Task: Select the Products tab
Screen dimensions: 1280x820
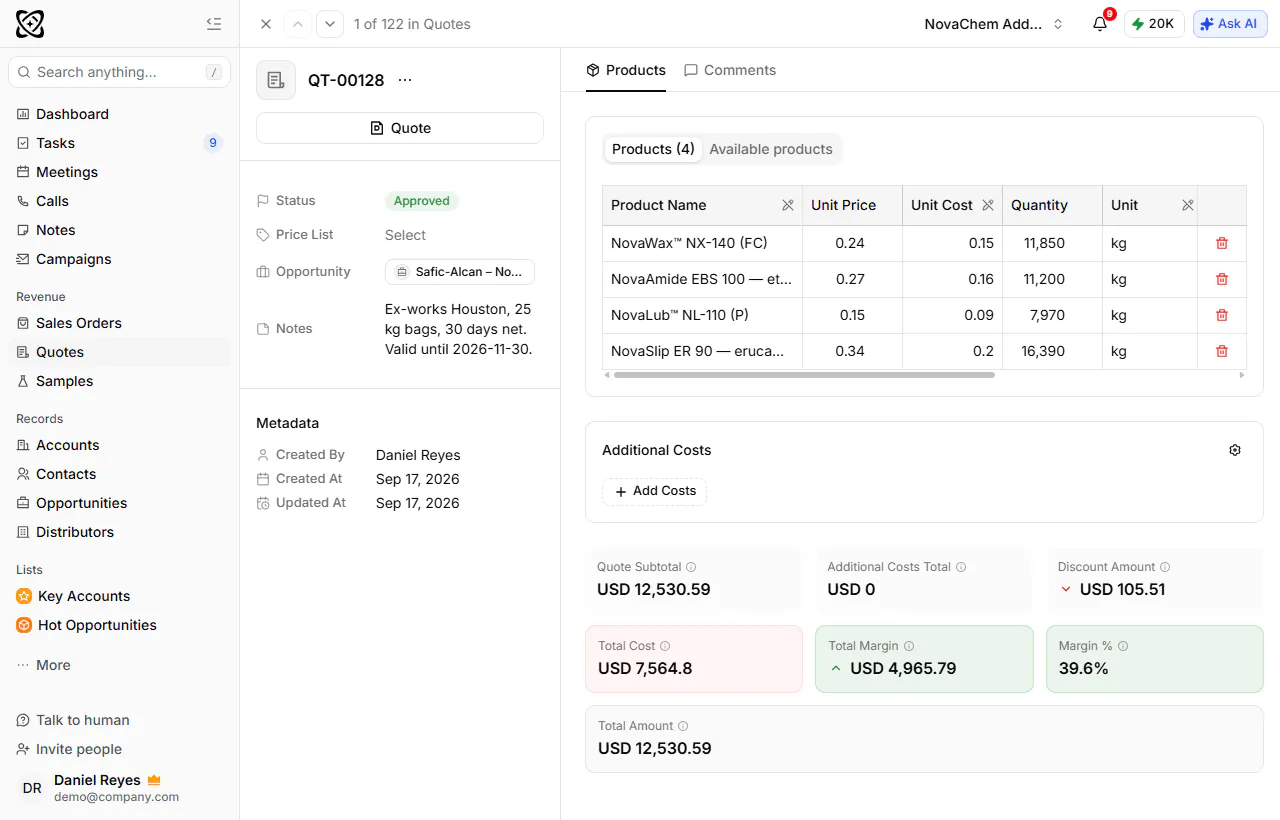Action: 626,70
